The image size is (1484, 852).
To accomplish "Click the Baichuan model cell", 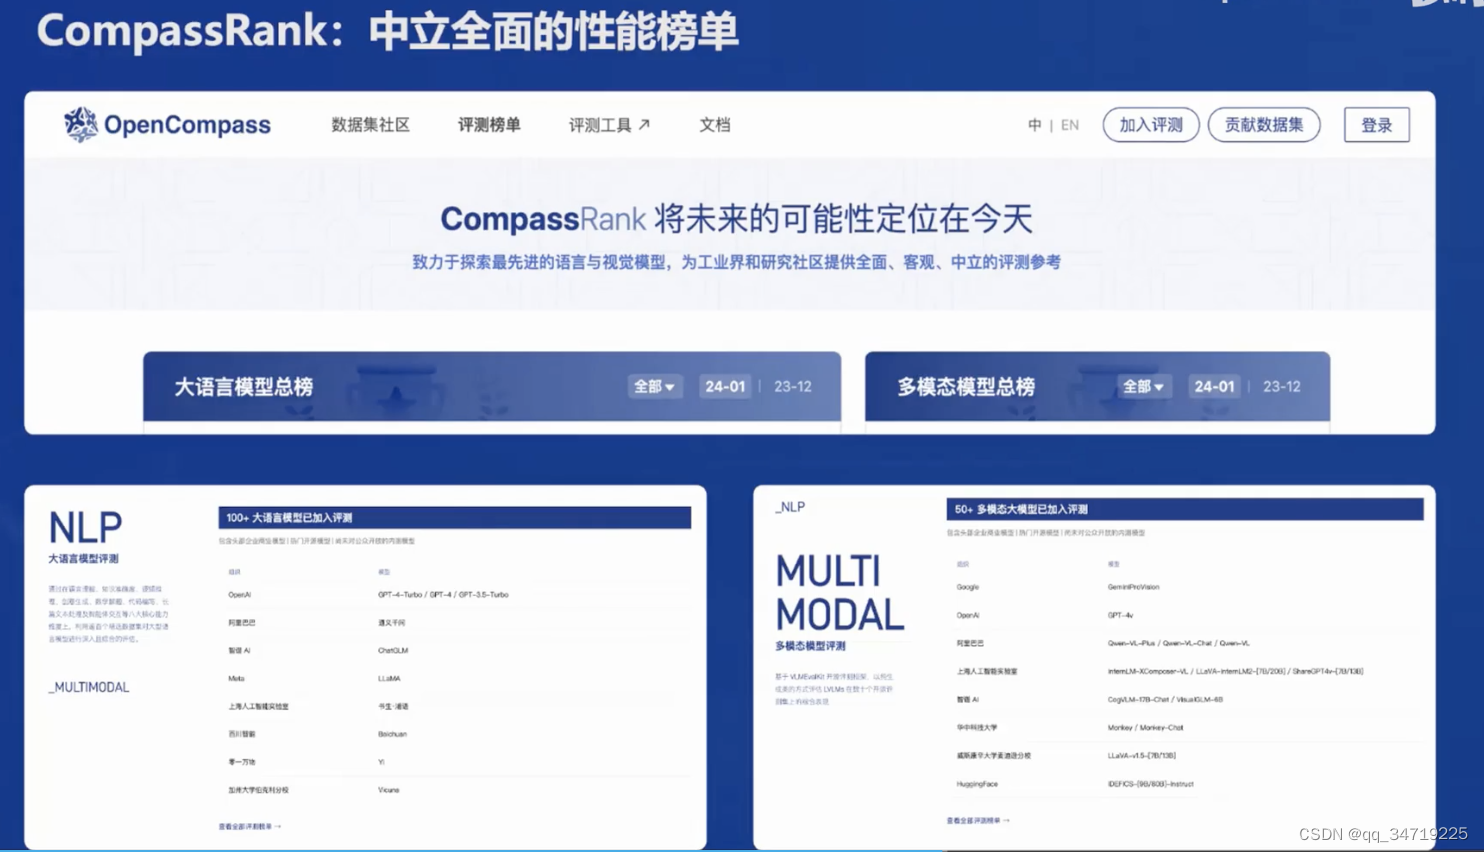I will tap(392, 734).
